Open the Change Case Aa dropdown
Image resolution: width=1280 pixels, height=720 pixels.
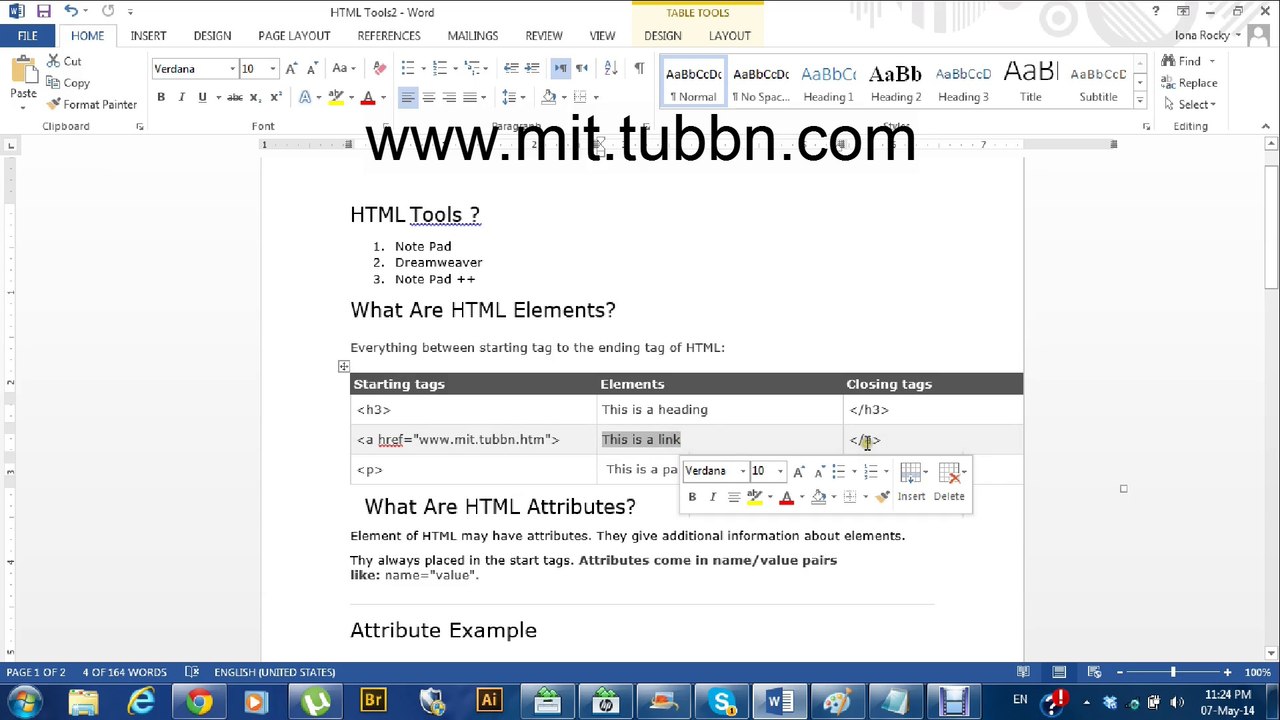pos(343,69)
